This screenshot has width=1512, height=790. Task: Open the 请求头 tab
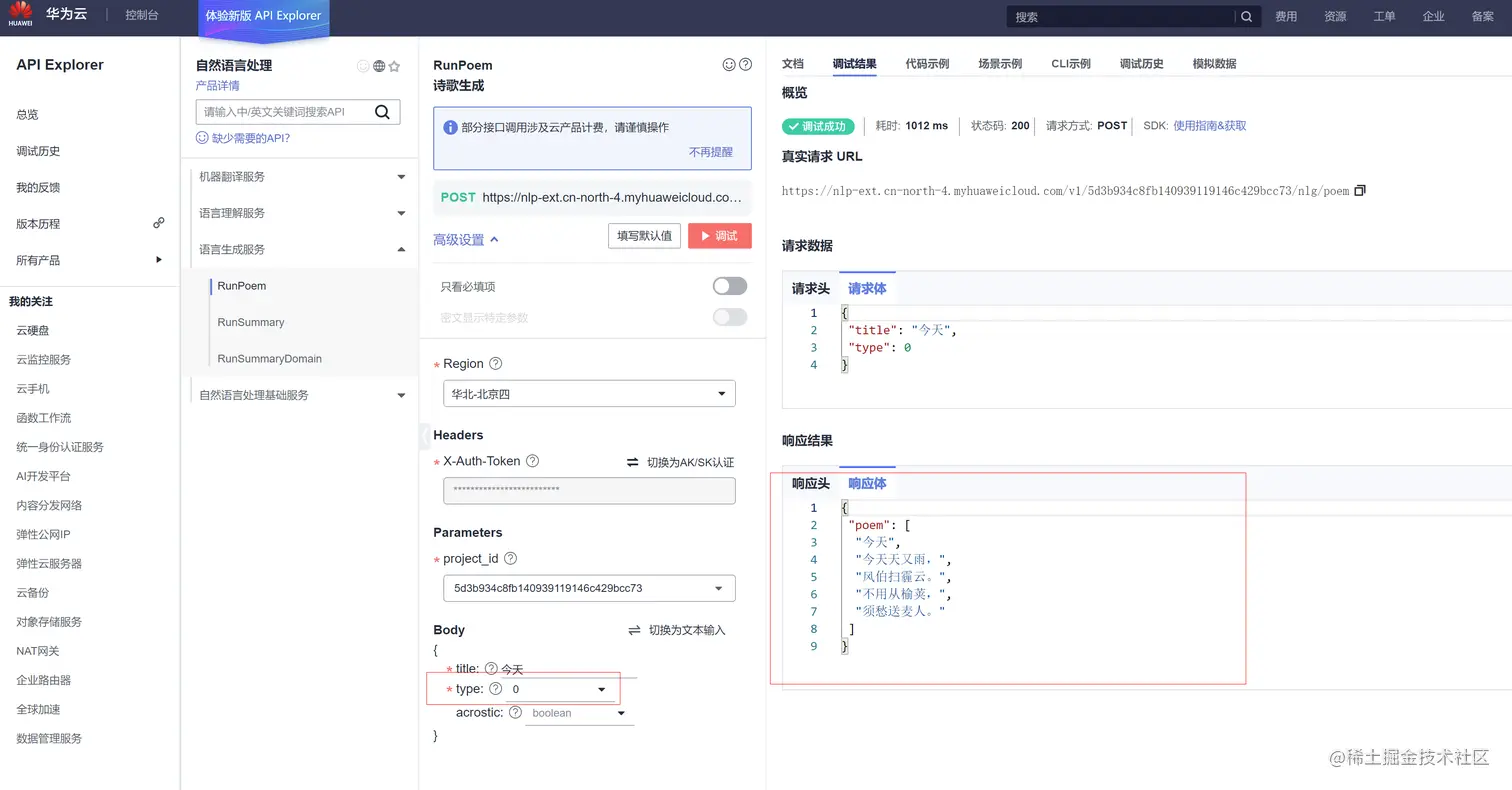click(811, 288)
